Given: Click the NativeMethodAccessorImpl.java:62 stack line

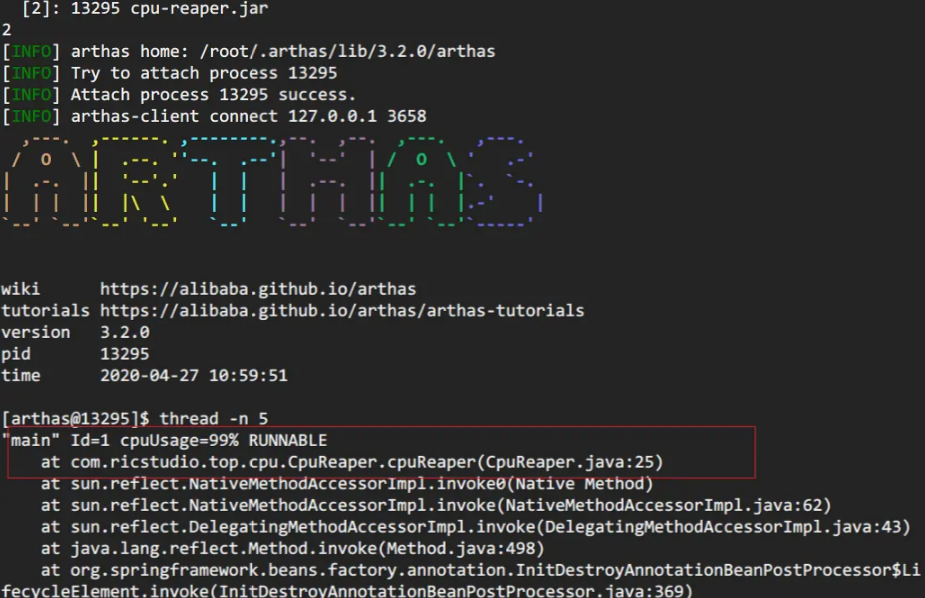Looking at the screenshot, I should (x=436, y=505).
